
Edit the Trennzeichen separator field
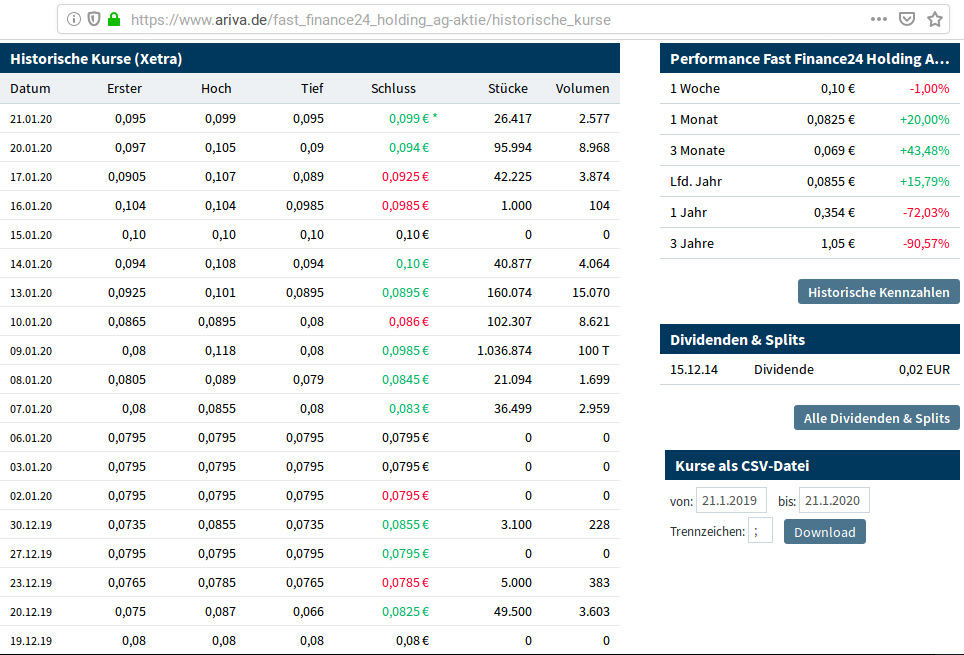coord(760,530)
